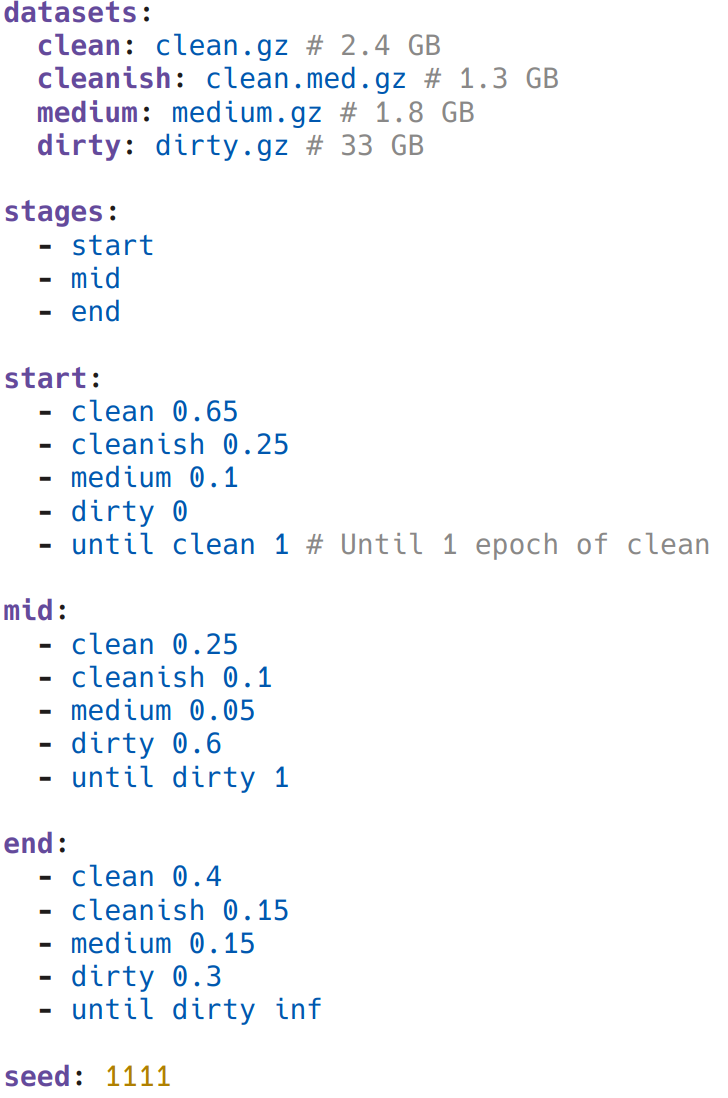Screen dimensions: 728x1098
Task: Click the 'Until 1 epoch of clean' comment
Action: click(x=524, y=545)
